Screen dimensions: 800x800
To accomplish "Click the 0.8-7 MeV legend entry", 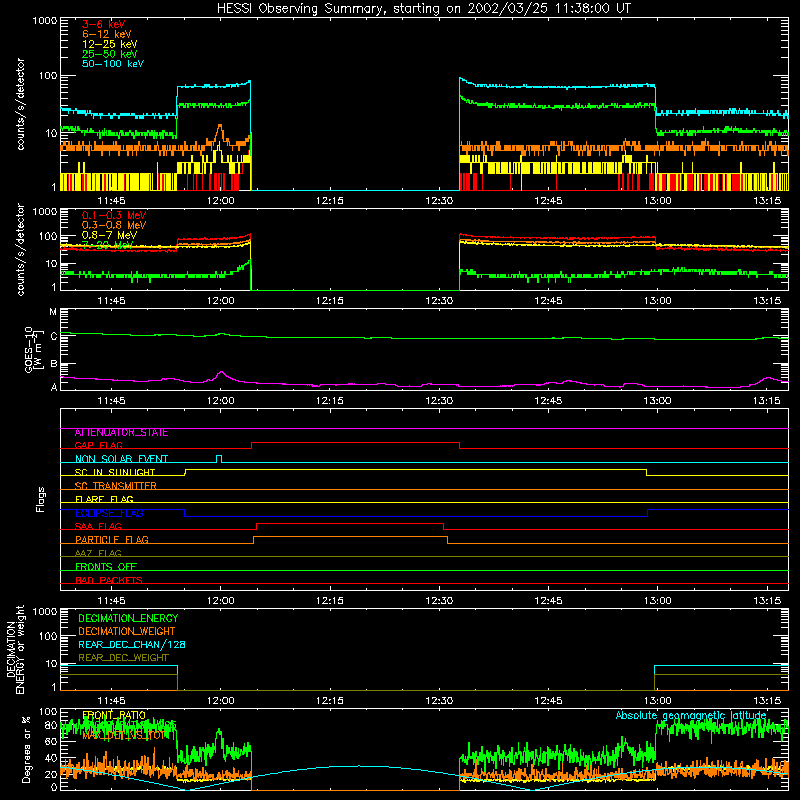I will (x=109, y=235).
